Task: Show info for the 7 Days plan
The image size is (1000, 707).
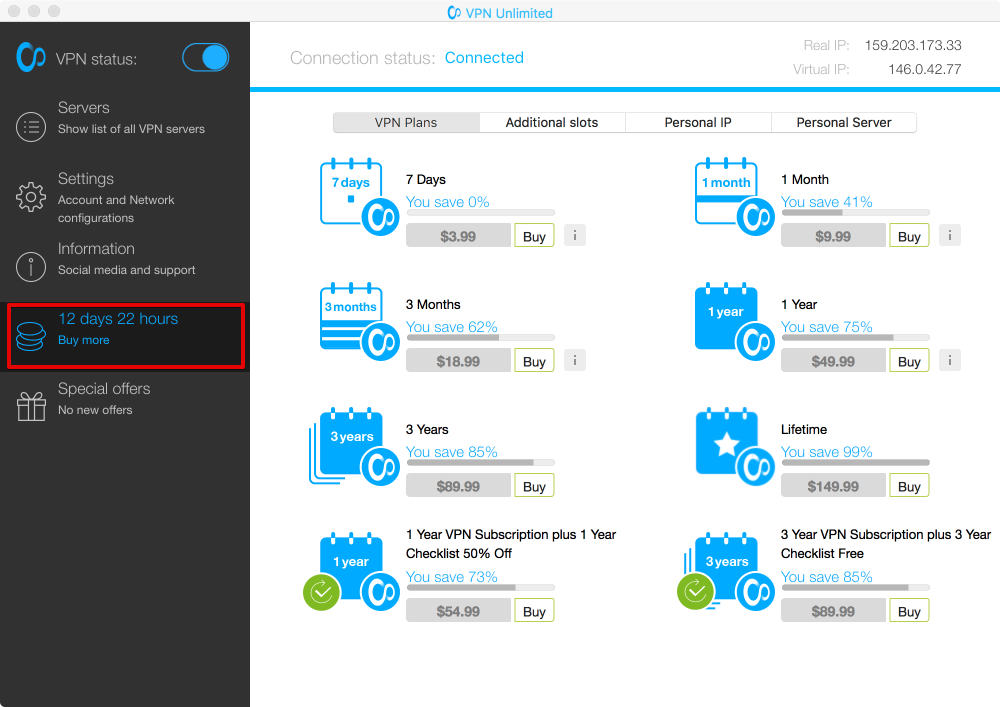Action: click(575, 235)
